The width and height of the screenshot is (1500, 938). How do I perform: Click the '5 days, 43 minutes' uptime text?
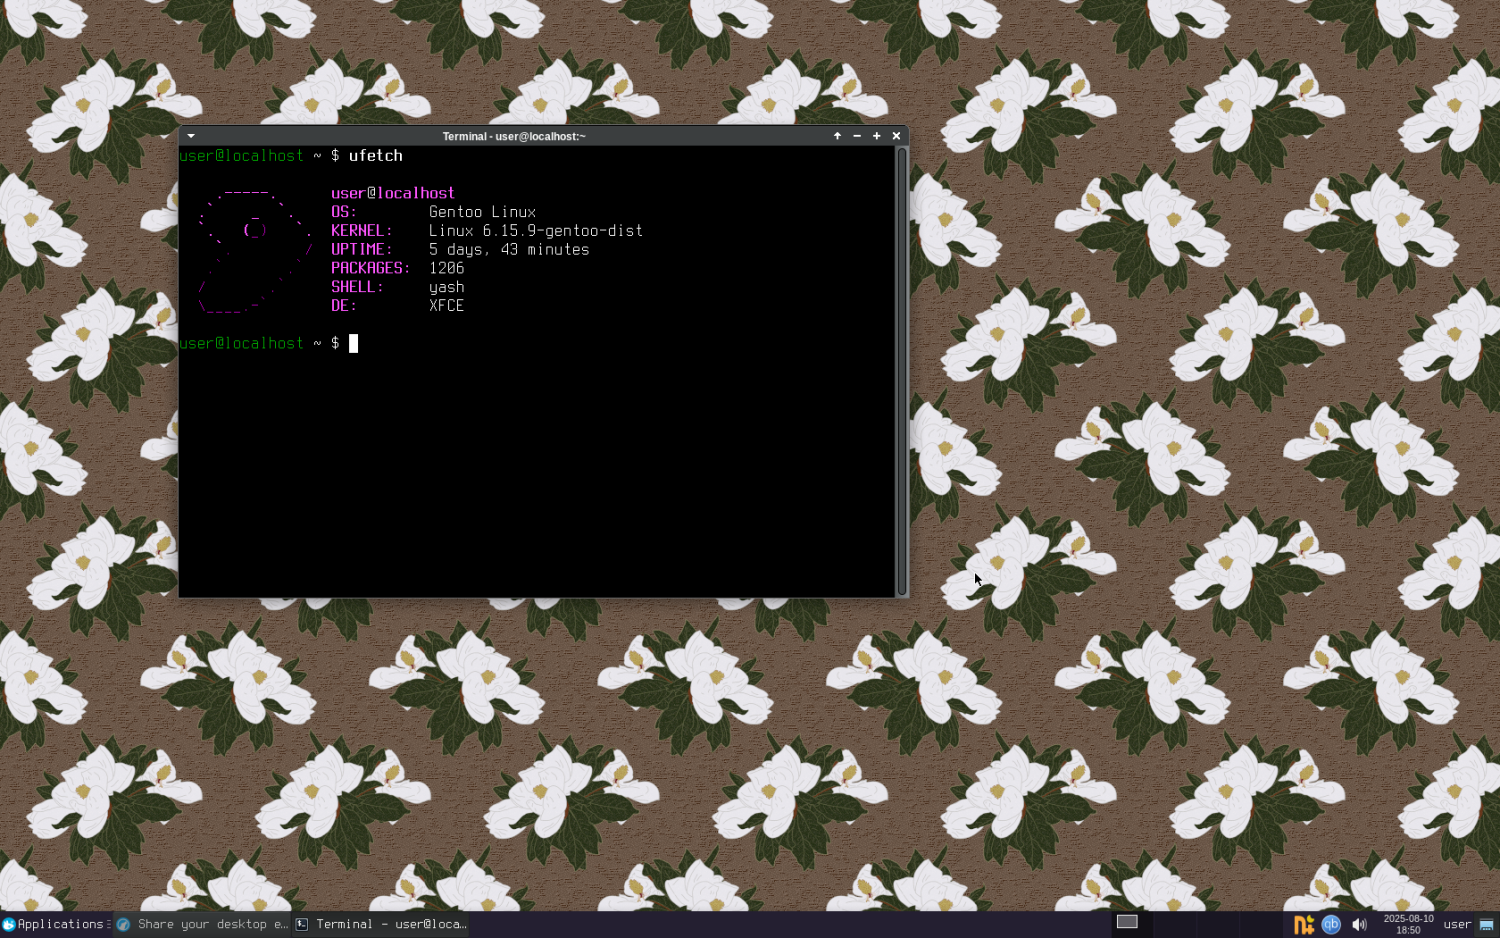click(x=509, y=250)
